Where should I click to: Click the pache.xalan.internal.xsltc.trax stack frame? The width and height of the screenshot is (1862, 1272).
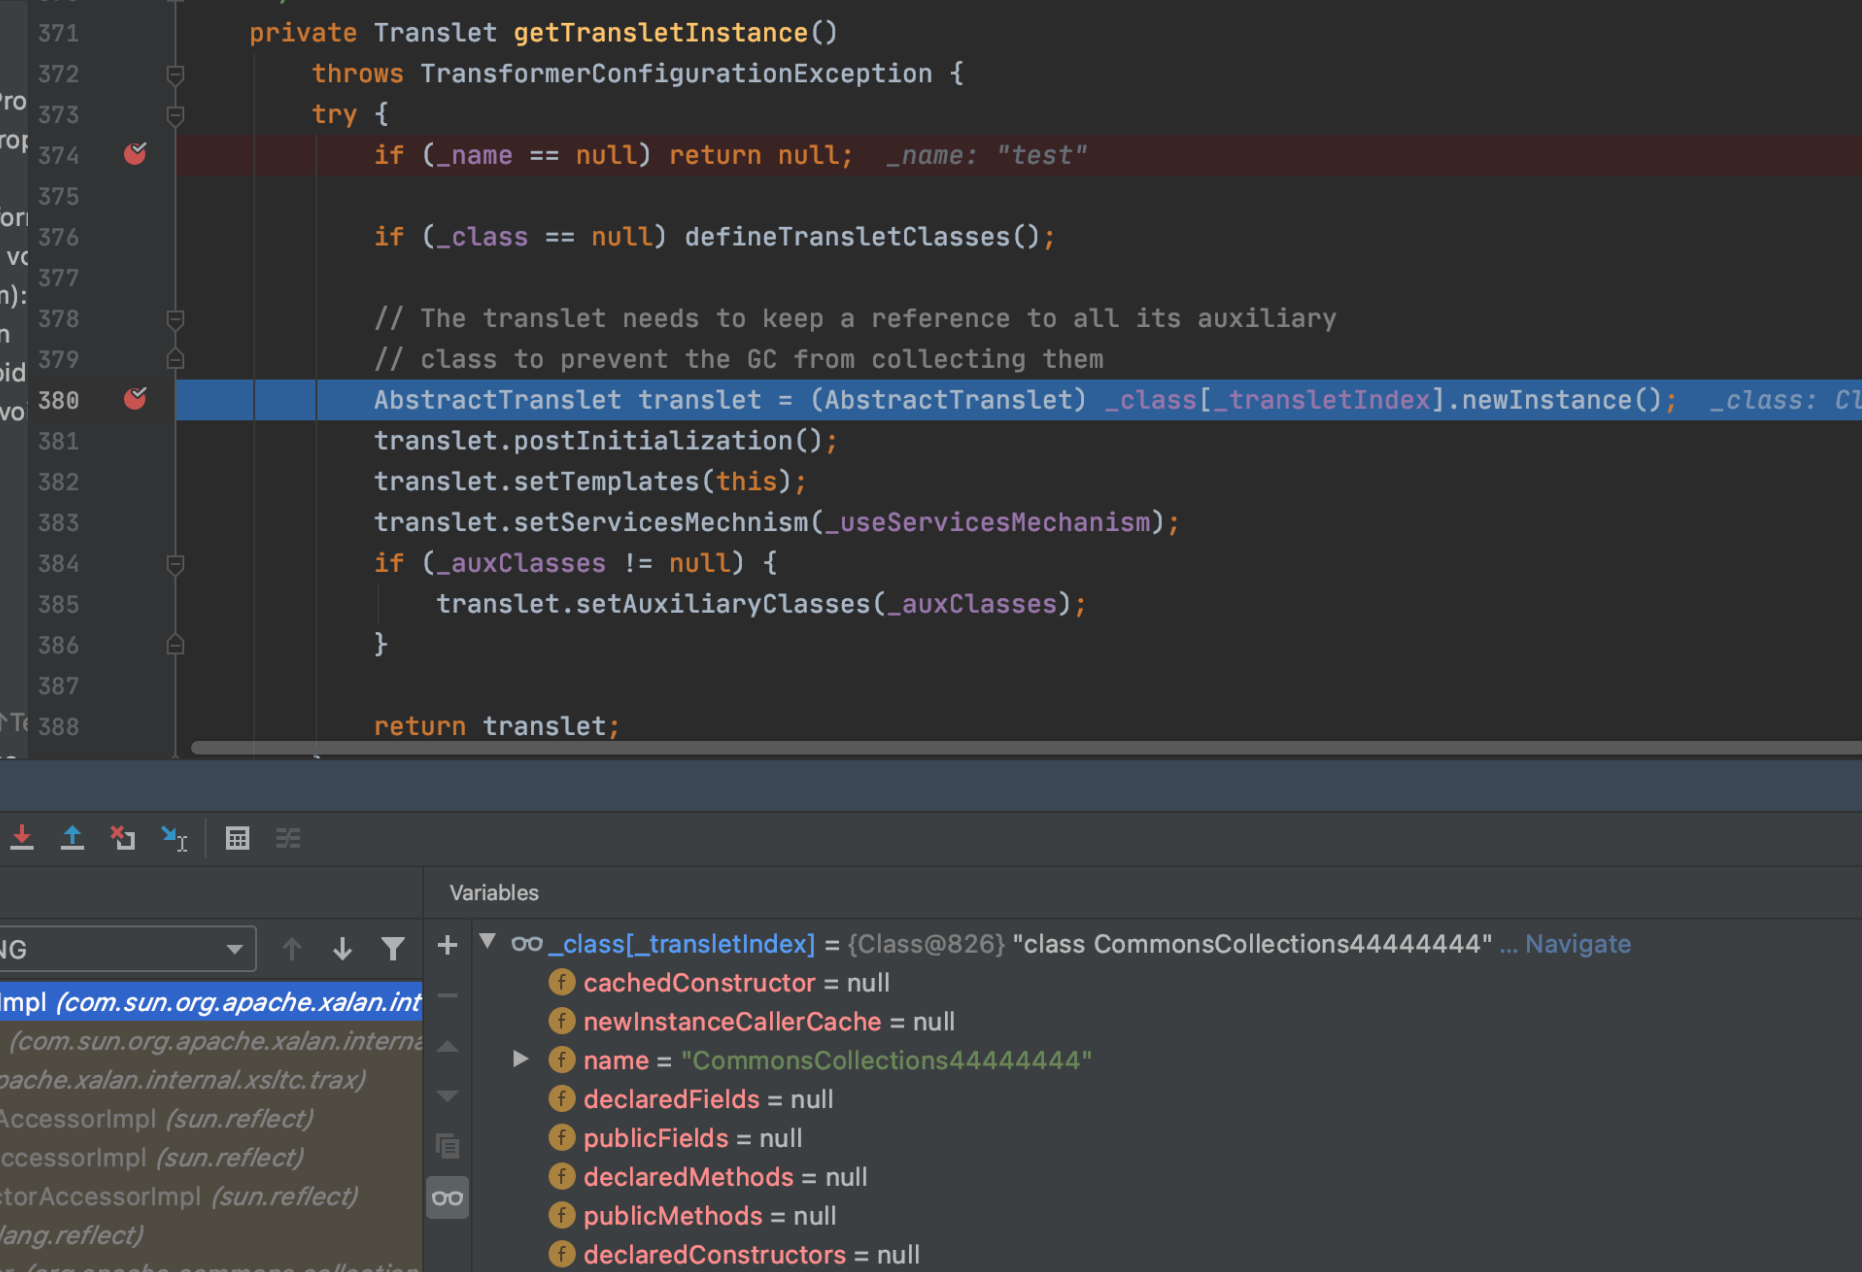(x=211, y=1080)
